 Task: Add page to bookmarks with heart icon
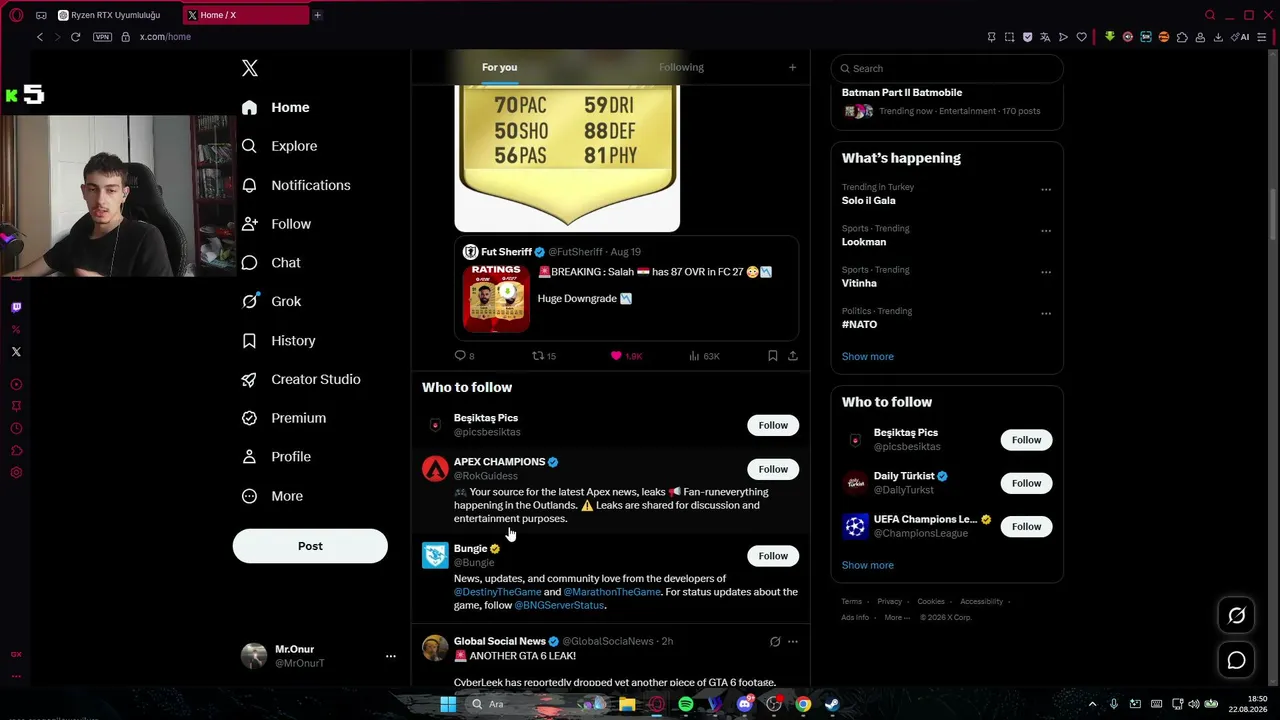(x=1081, y=37)
